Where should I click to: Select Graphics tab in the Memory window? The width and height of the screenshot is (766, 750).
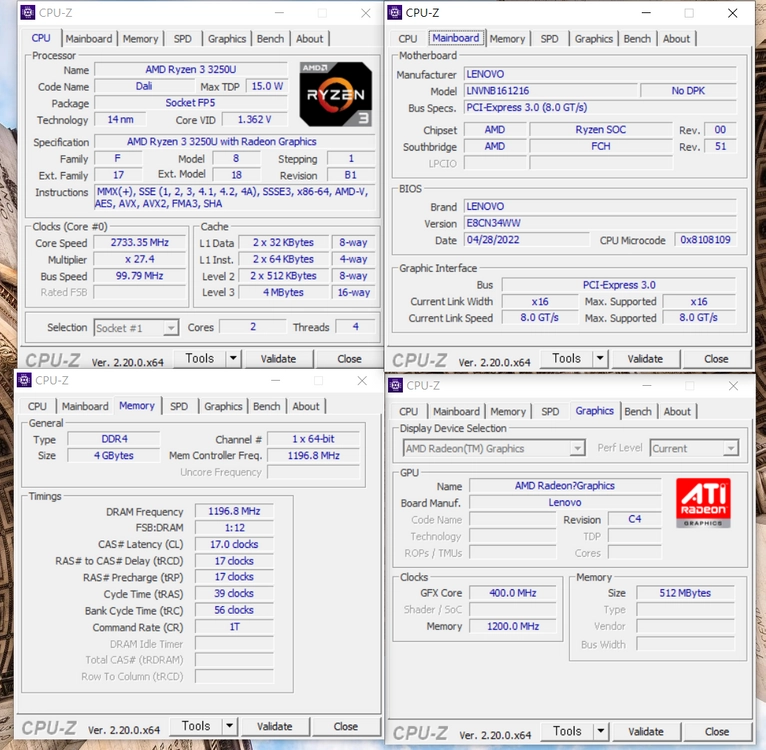[x=223, y=406]
